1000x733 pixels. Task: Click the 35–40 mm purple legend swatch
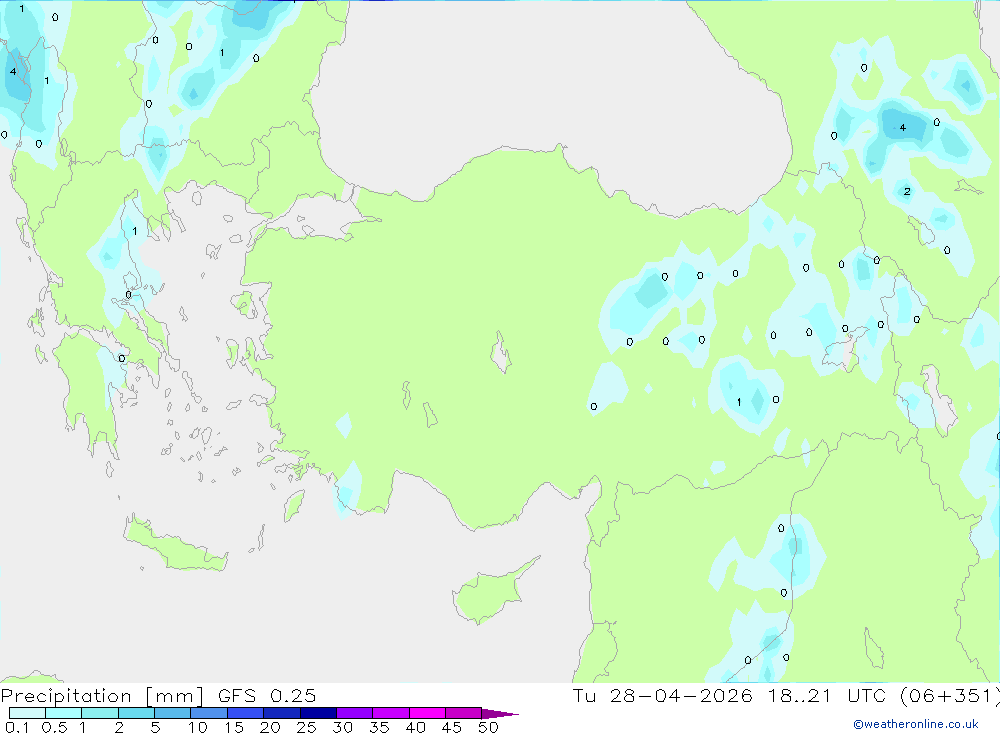(391, 713)
